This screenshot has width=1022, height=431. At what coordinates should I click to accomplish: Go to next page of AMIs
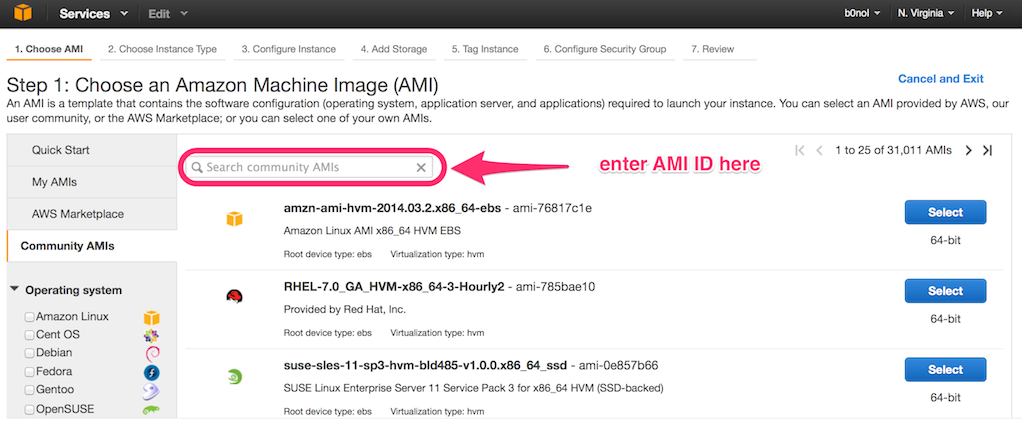pos(968,150)
